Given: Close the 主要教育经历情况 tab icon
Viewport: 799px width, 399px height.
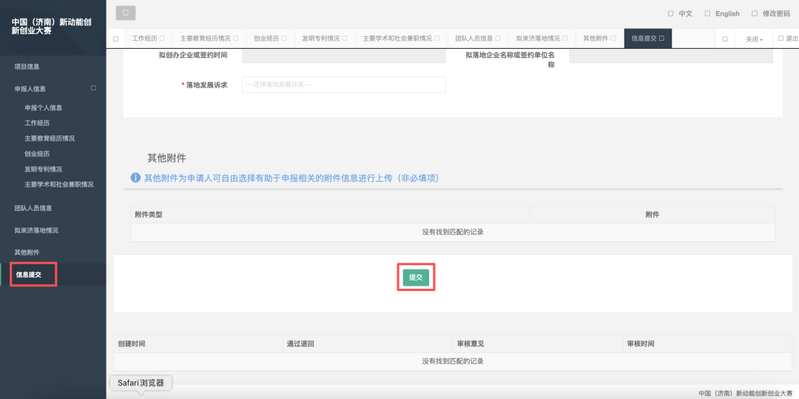Looking at the screenshot, I should pyautogui.click(x=235, y=38).
